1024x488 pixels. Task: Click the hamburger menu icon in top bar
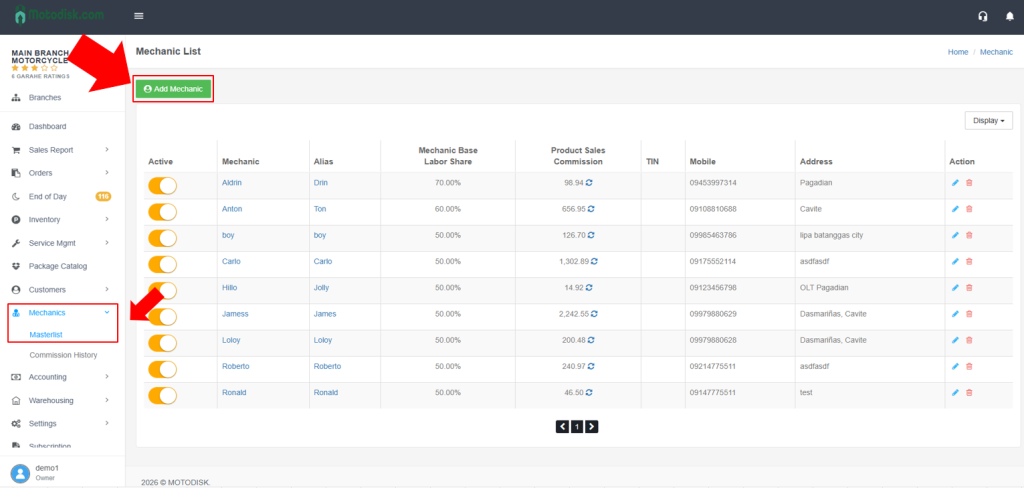(x=139, y=16)
